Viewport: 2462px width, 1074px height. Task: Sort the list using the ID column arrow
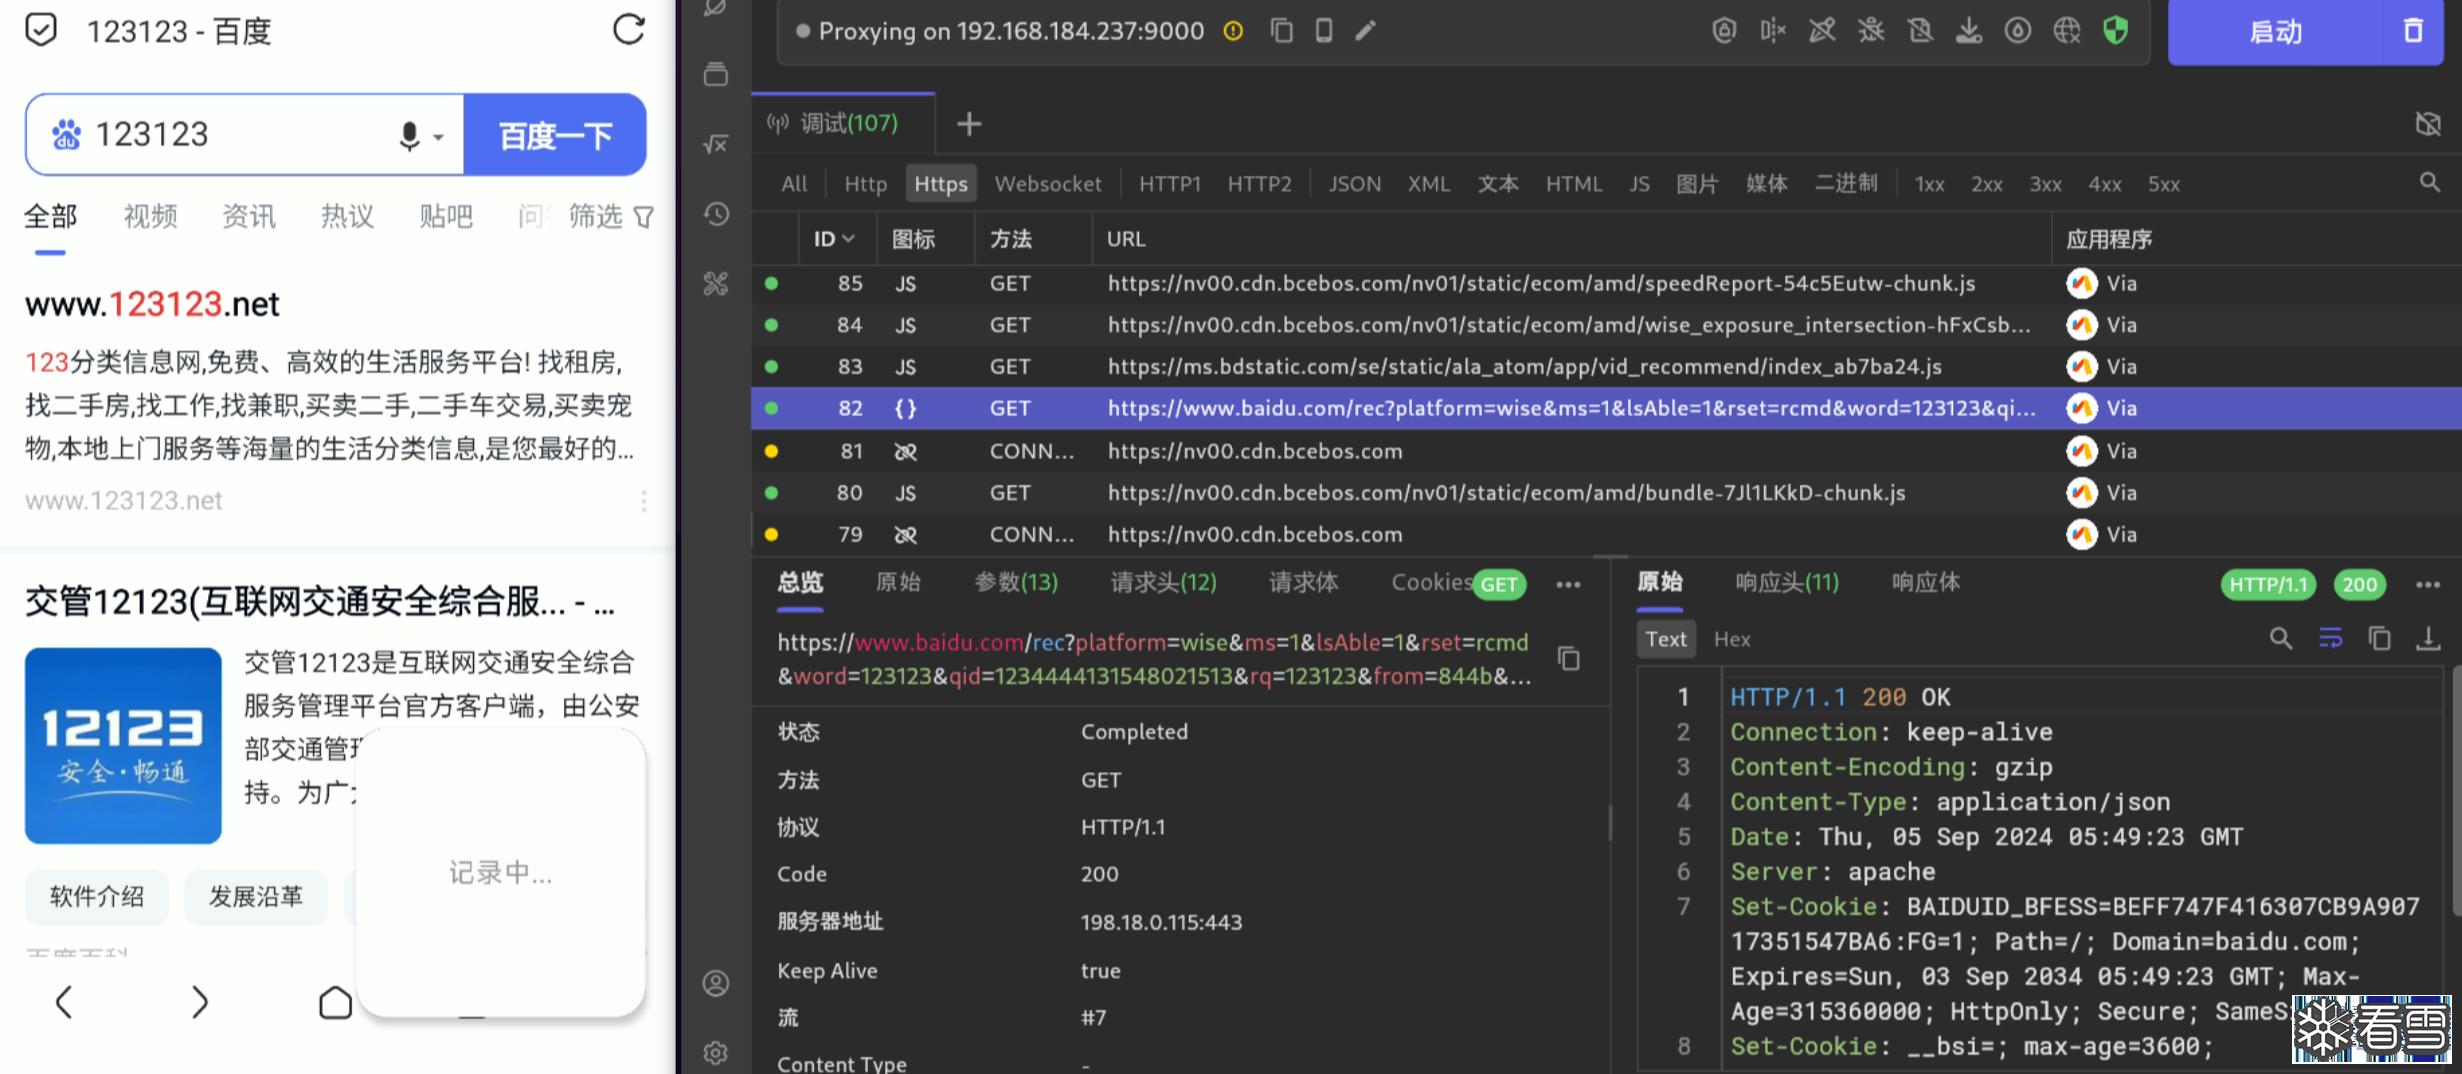coord(849,239)
